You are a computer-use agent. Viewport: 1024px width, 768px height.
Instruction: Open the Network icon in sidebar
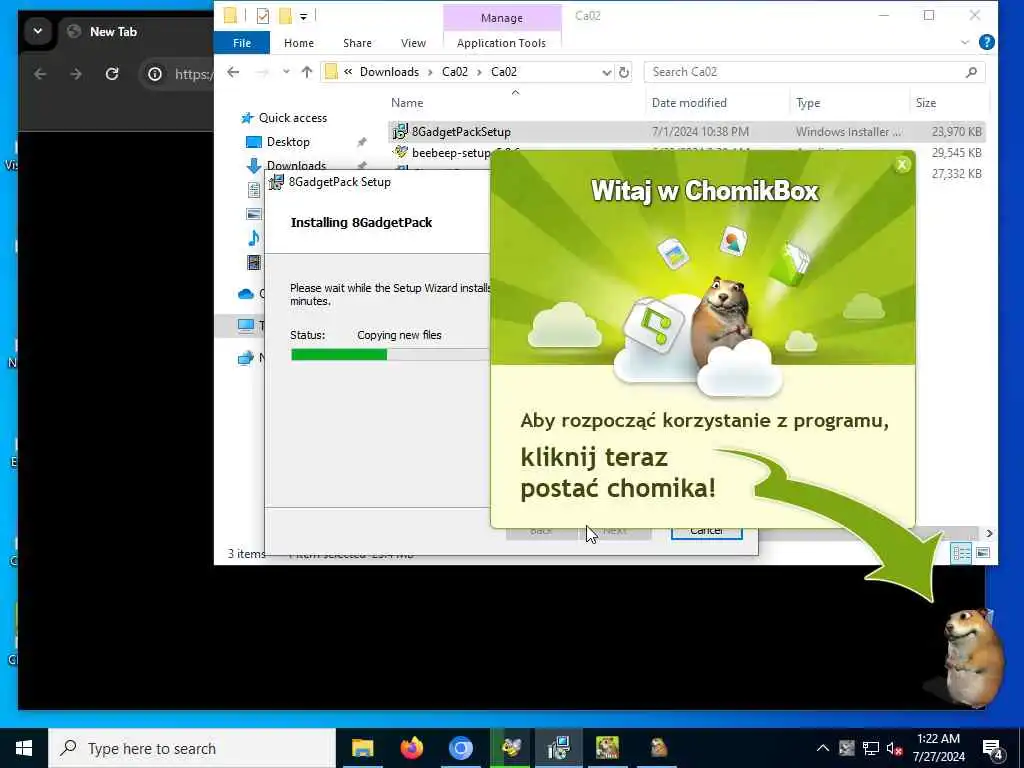[246, 358]
